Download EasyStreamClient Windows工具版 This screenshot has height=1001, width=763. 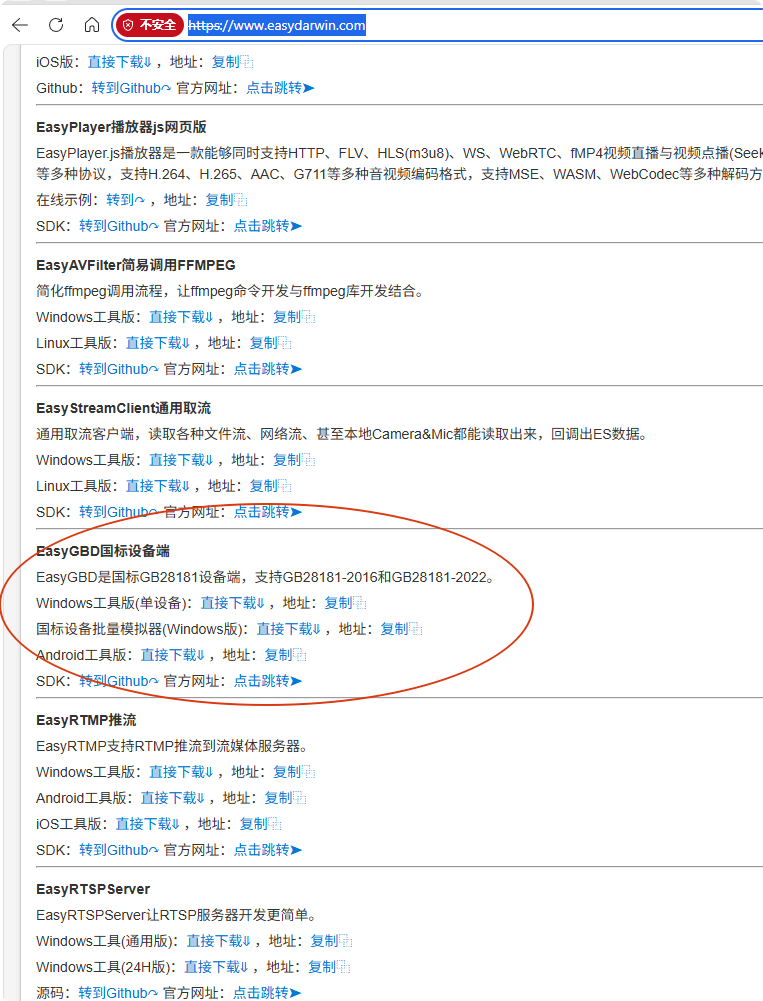pyautogui.click(x=181, y=460)
